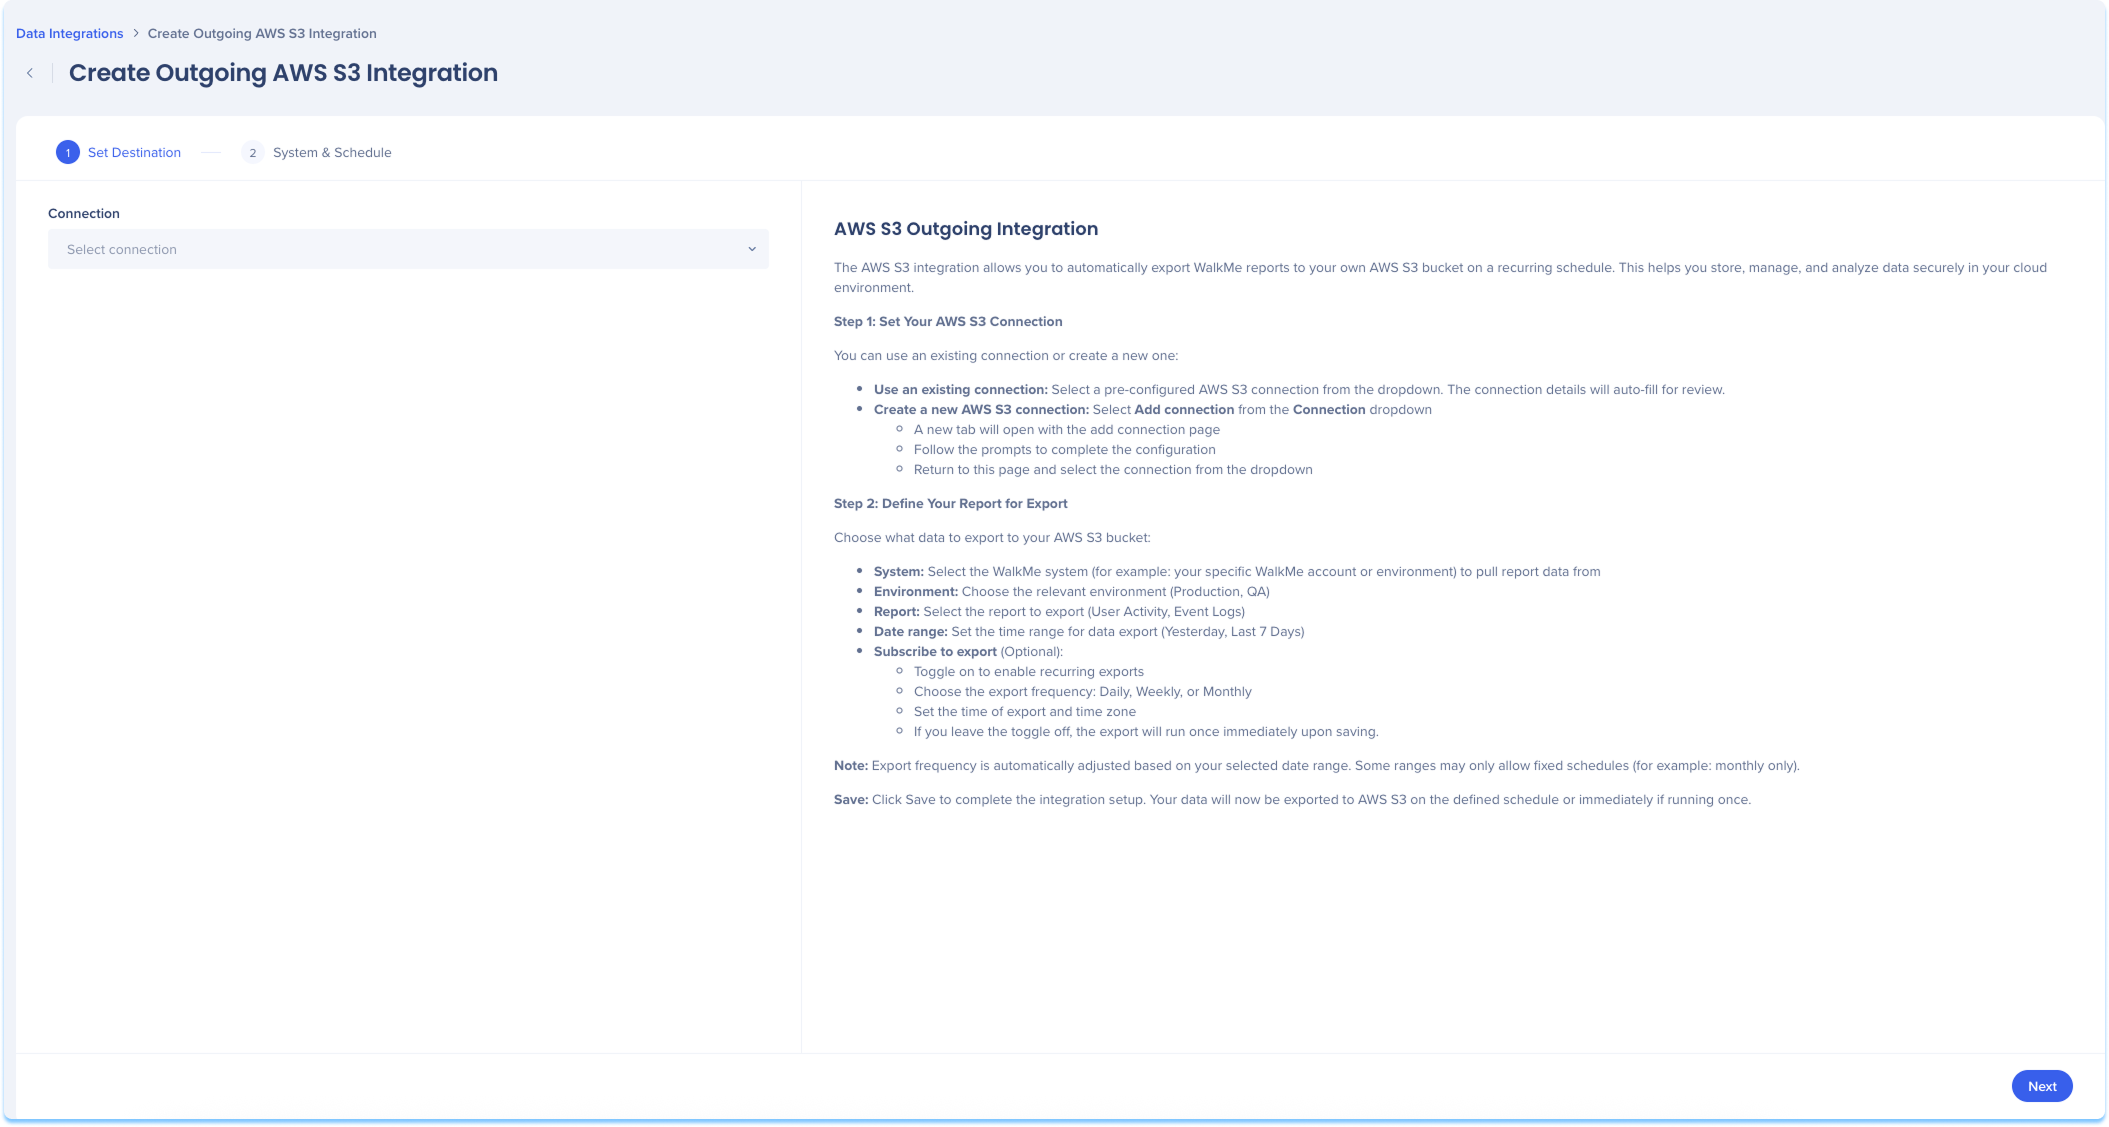Click 'A new tab will open' sub-bullet
The height and width of the screenshot is (1127, 2109).
[x=1067, y=430]
